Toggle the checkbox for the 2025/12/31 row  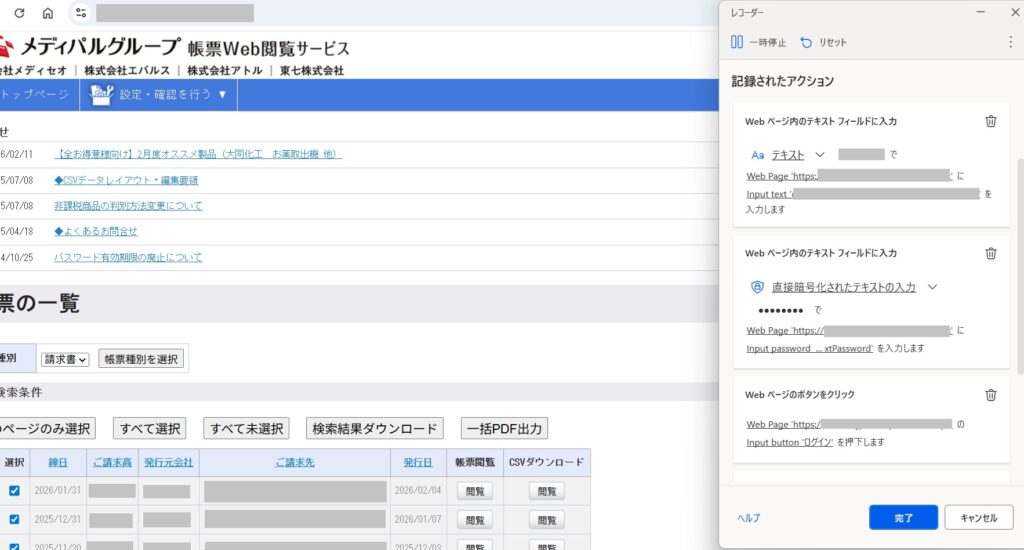coord(14,520)
